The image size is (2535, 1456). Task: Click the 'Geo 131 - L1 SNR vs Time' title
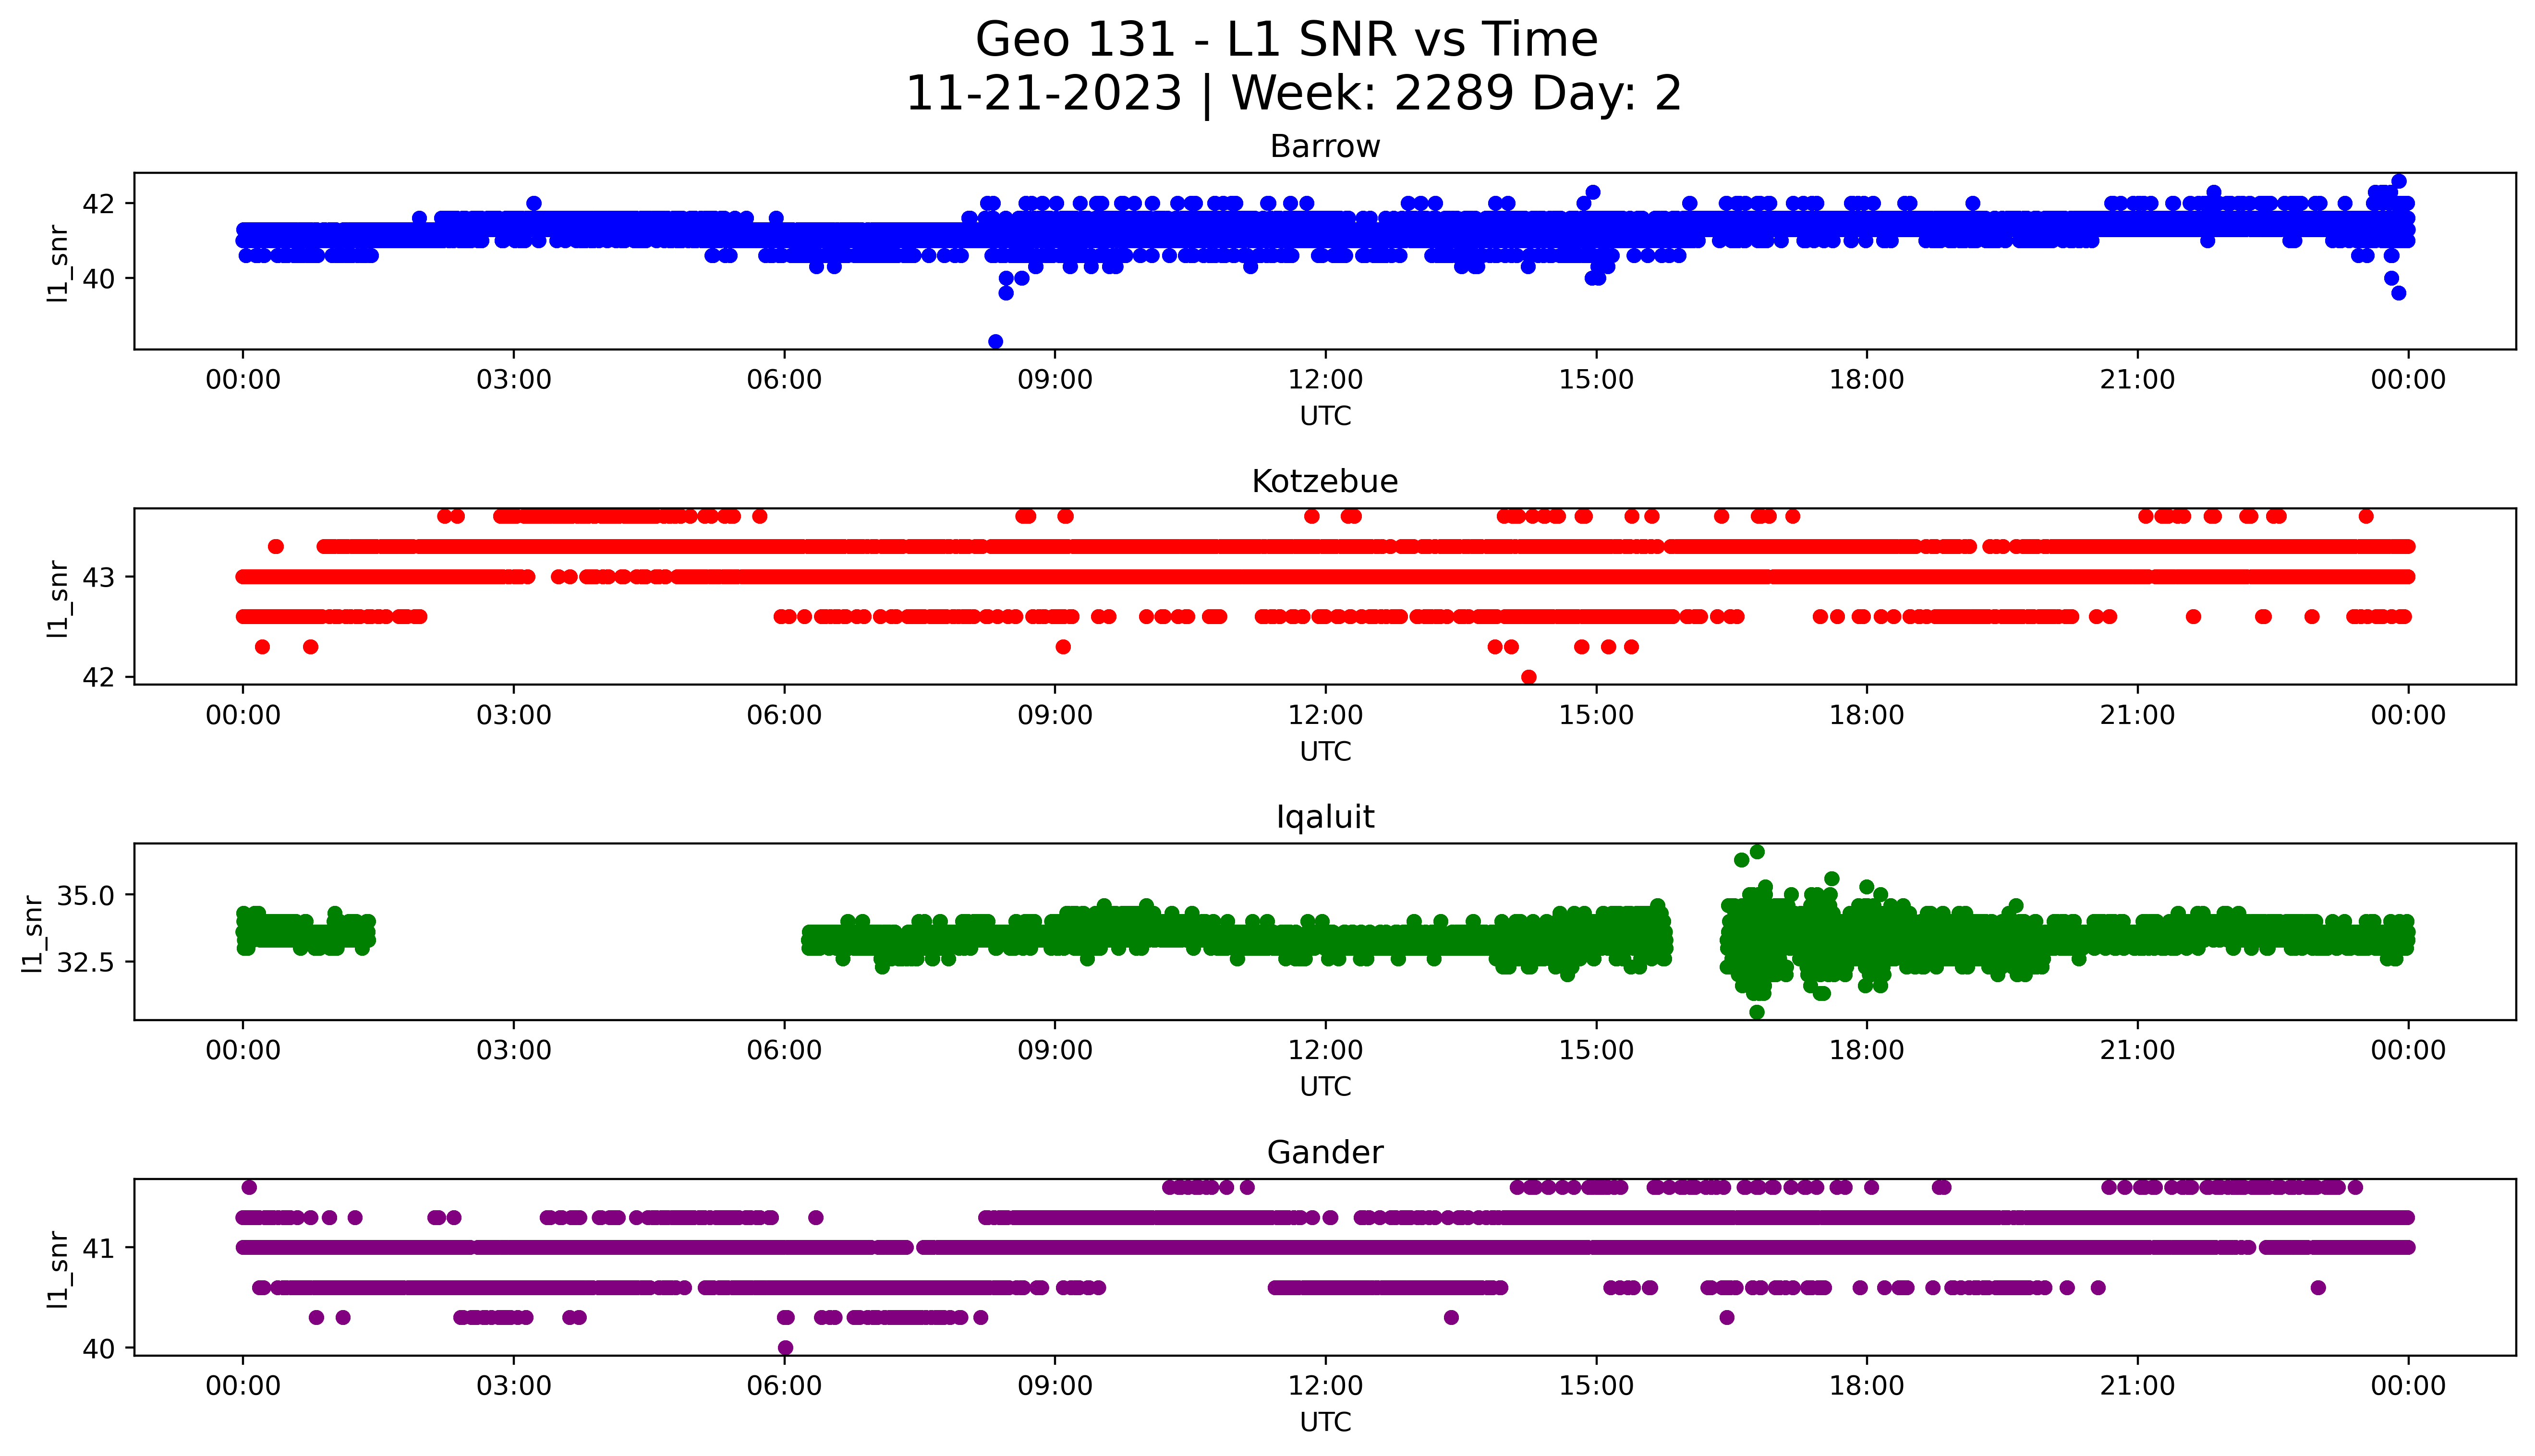(x=1286, y=40)
